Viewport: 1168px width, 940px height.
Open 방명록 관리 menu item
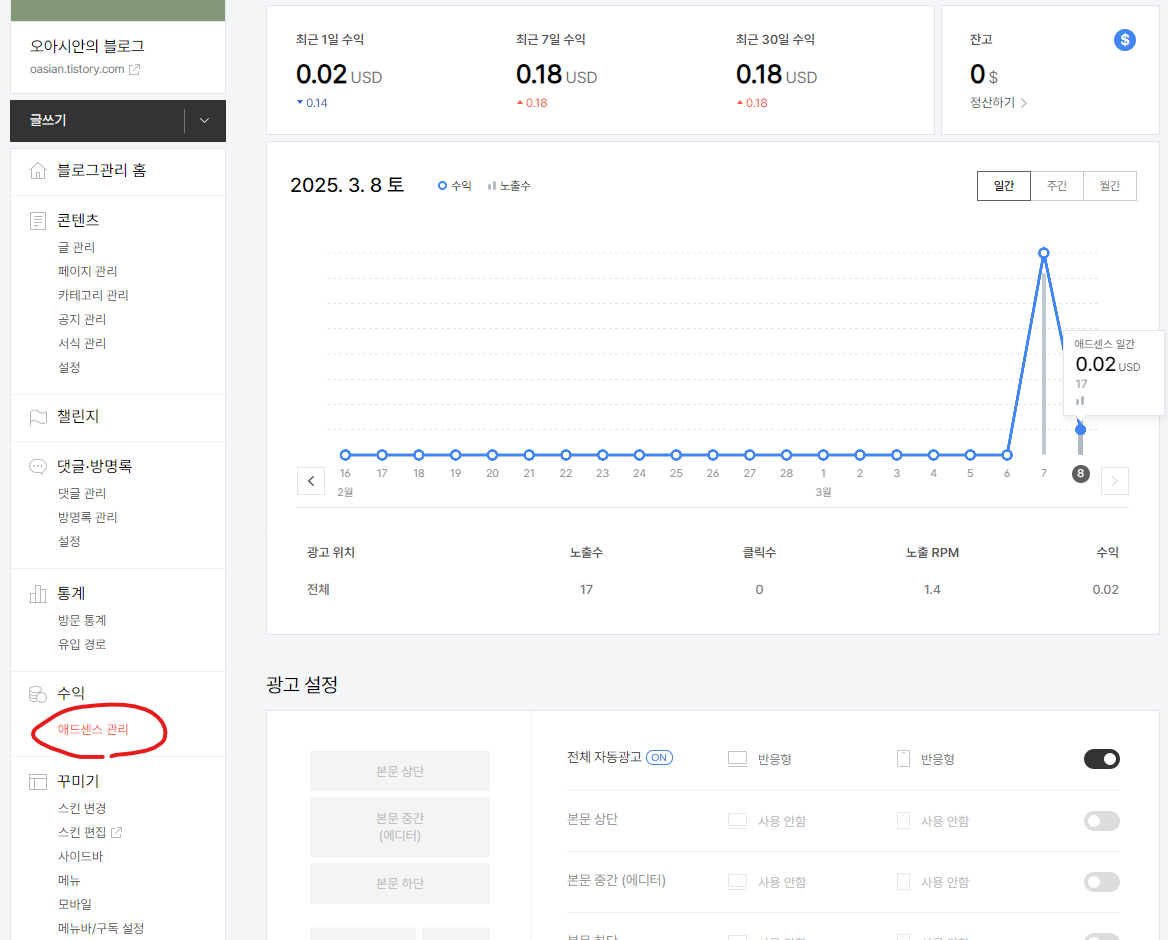(x=87, y=517)
